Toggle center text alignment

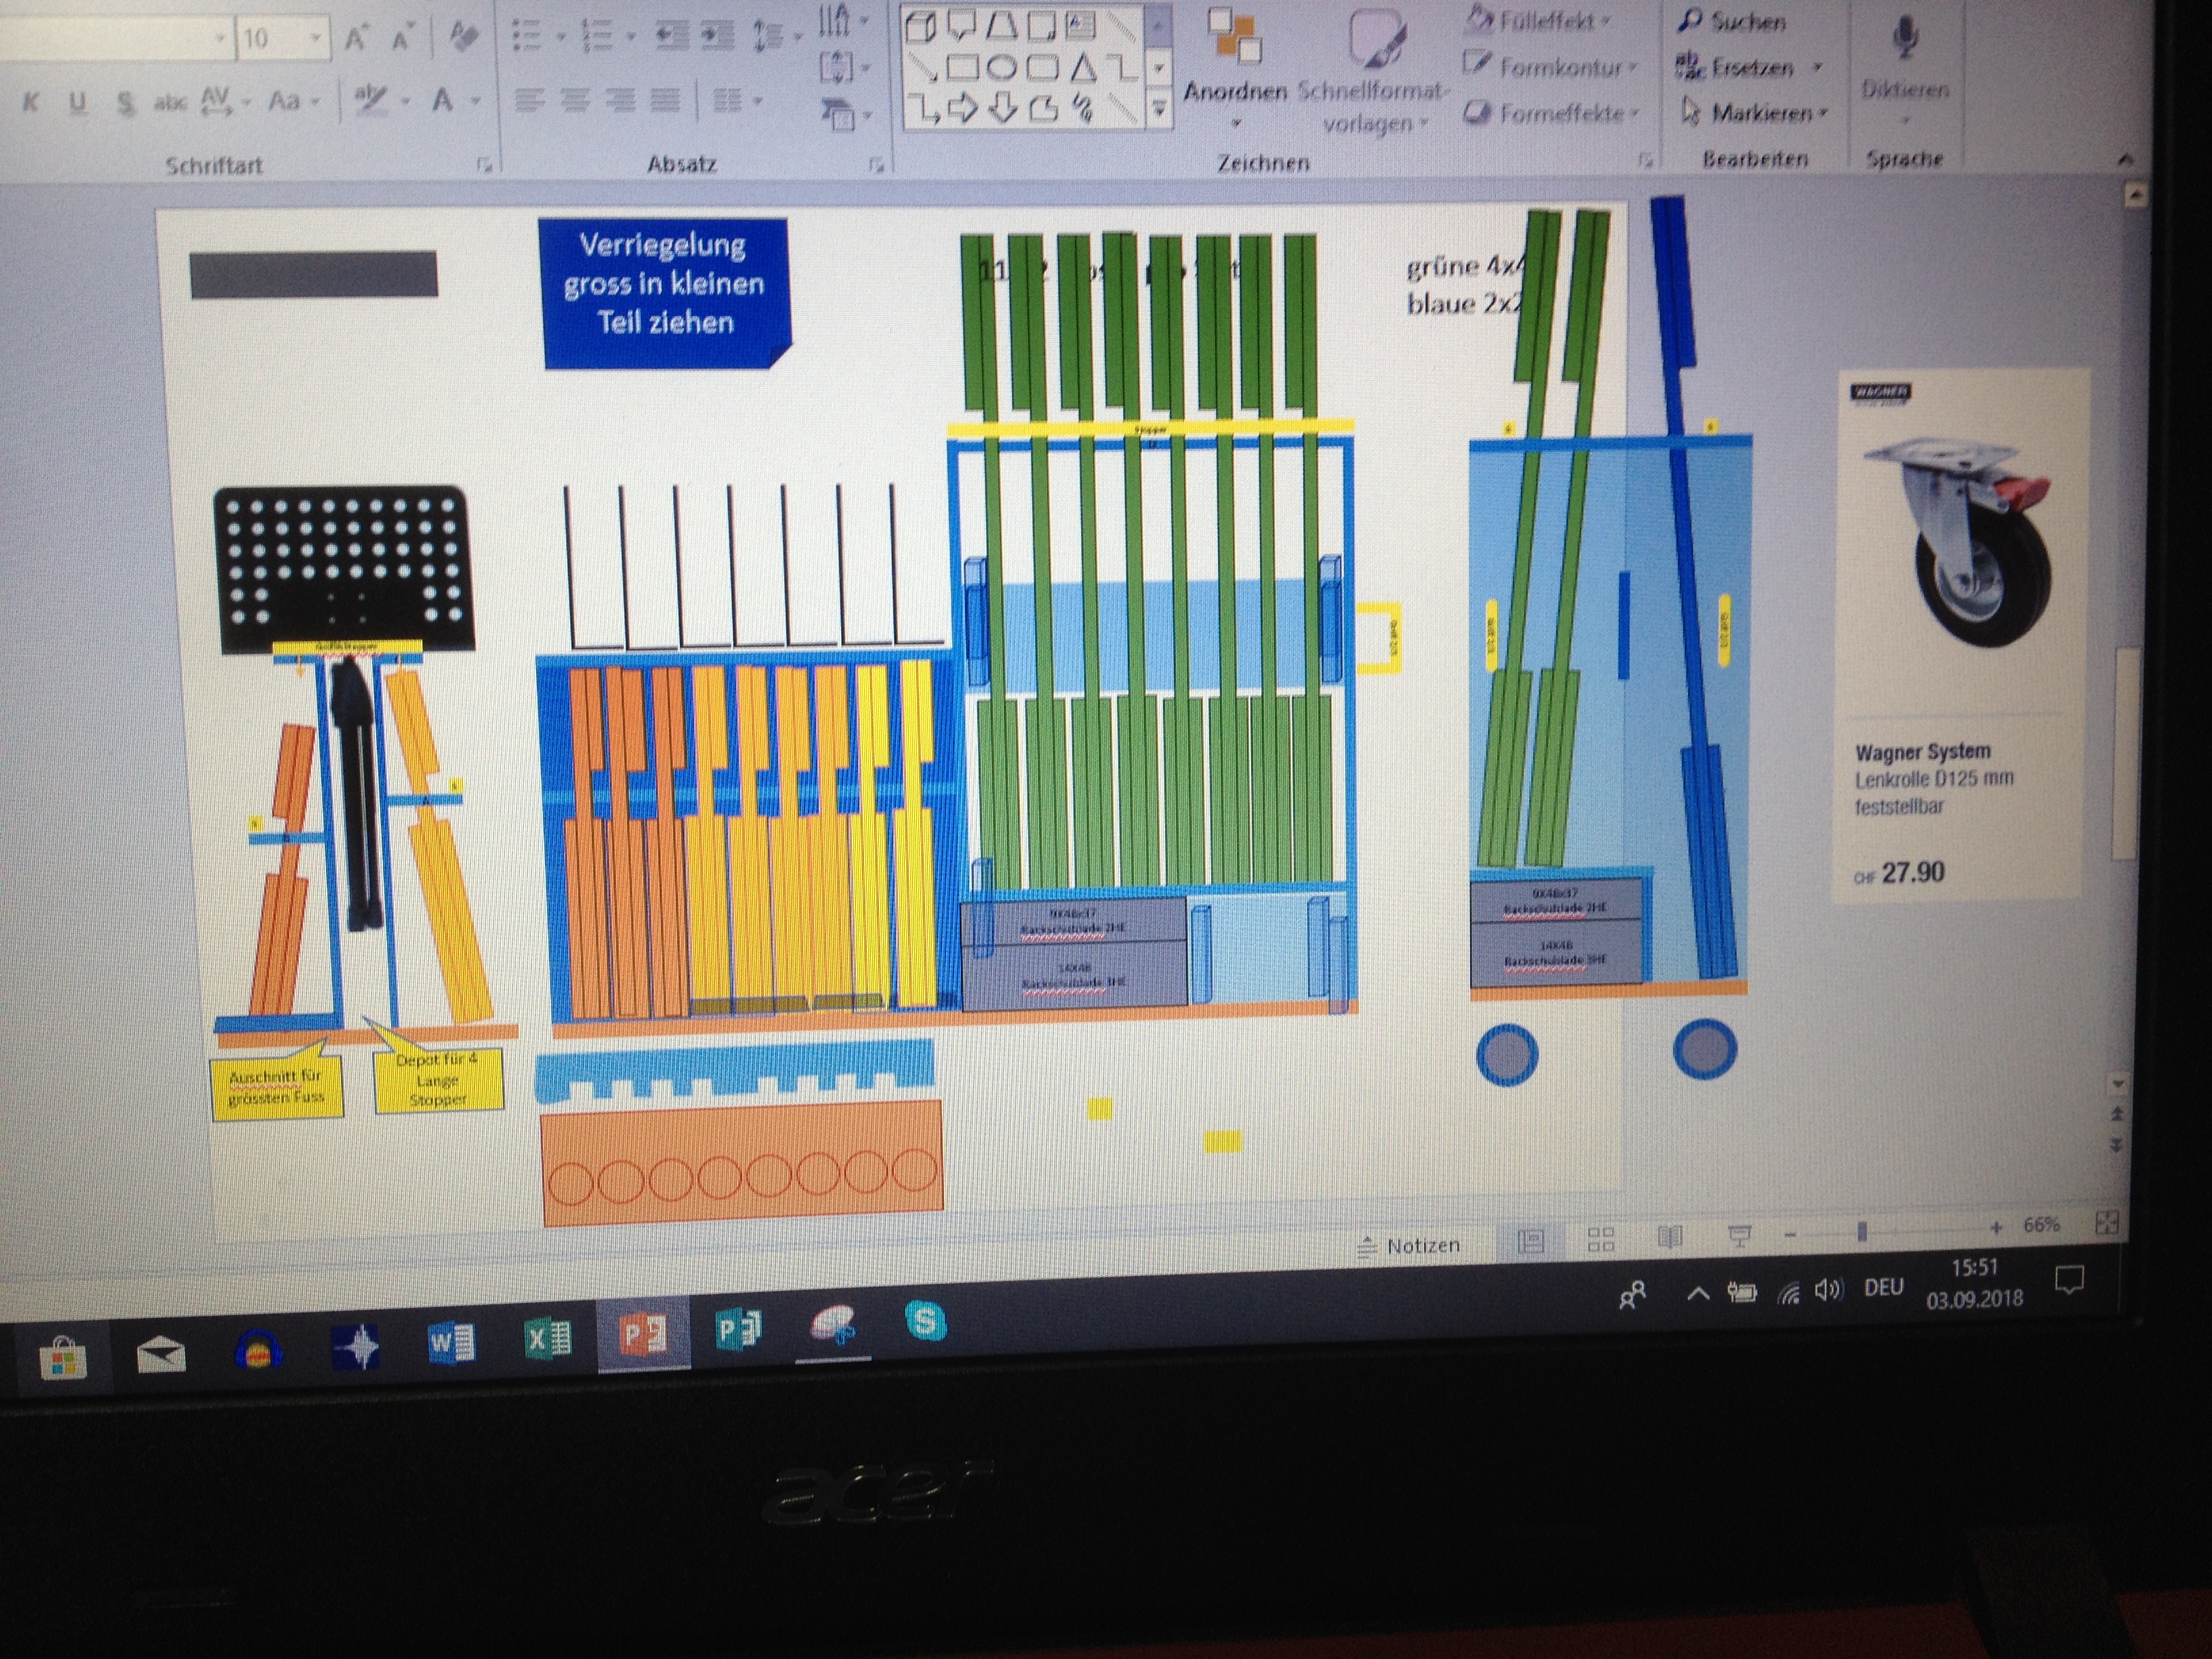pyautogui.click(x=575, y=100)
